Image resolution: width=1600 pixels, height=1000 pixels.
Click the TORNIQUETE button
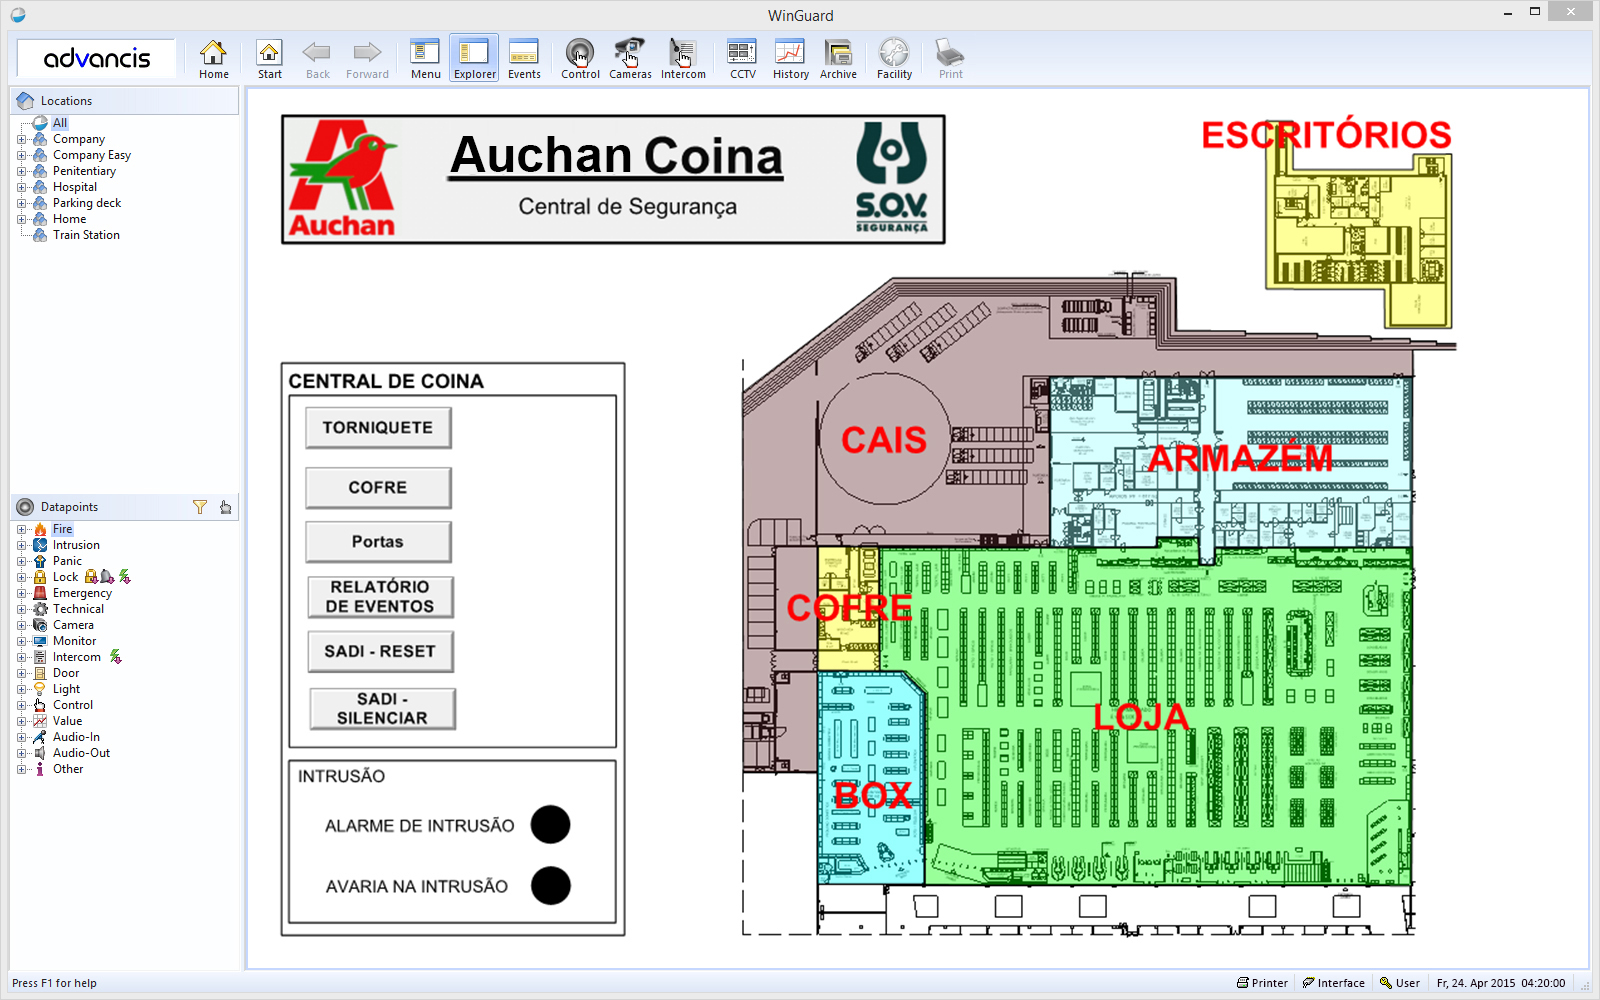378,428
